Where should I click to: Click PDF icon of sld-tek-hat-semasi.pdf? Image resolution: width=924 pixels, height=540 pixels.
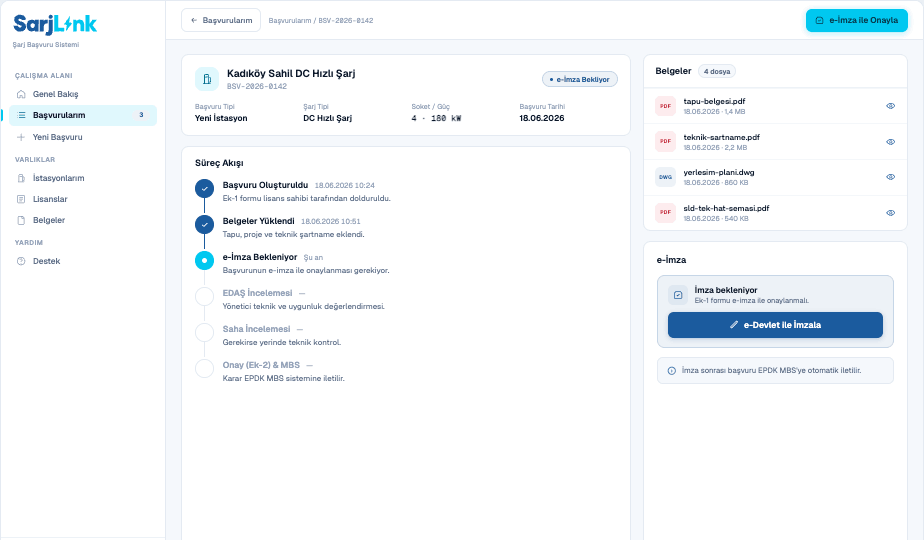tap(665, 212)
